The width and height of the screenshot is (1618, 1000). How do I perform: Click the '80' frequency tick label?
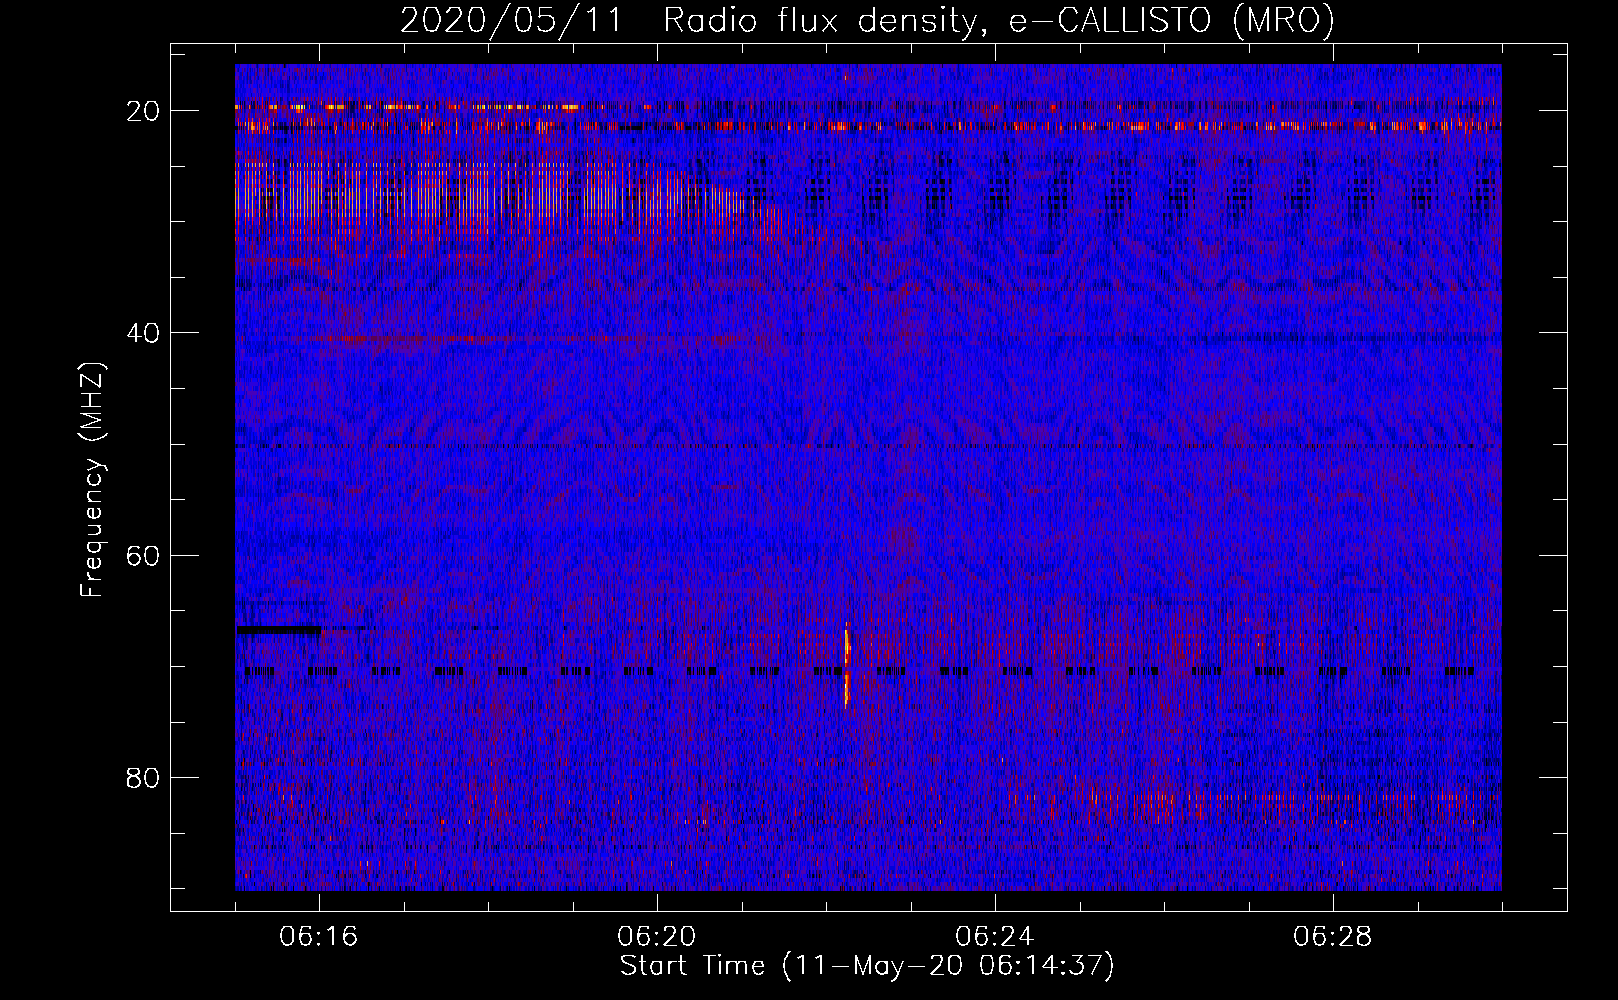pyautogui.click(x=143, y=778)
